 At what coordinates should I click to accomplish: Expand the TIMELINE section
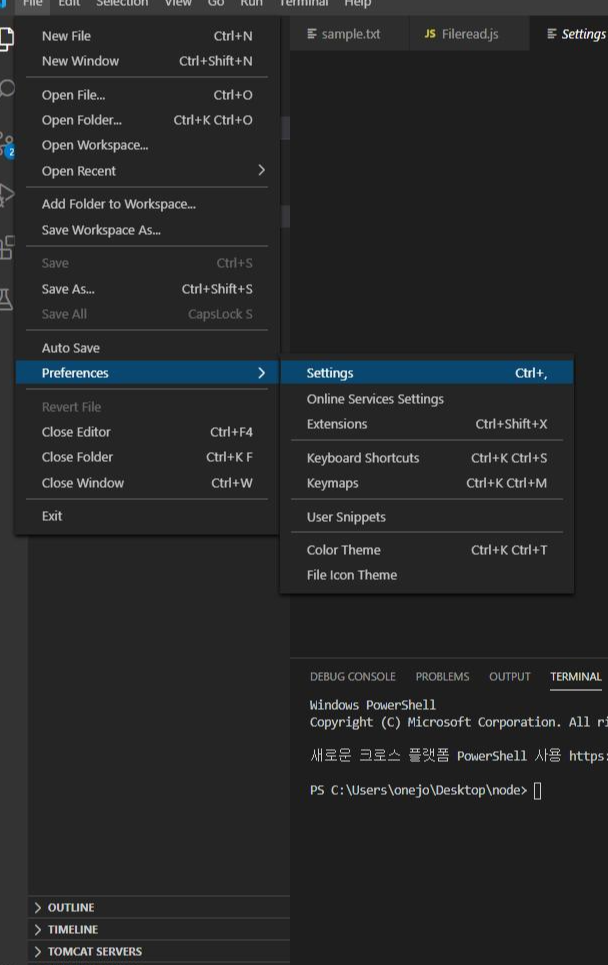159,929
